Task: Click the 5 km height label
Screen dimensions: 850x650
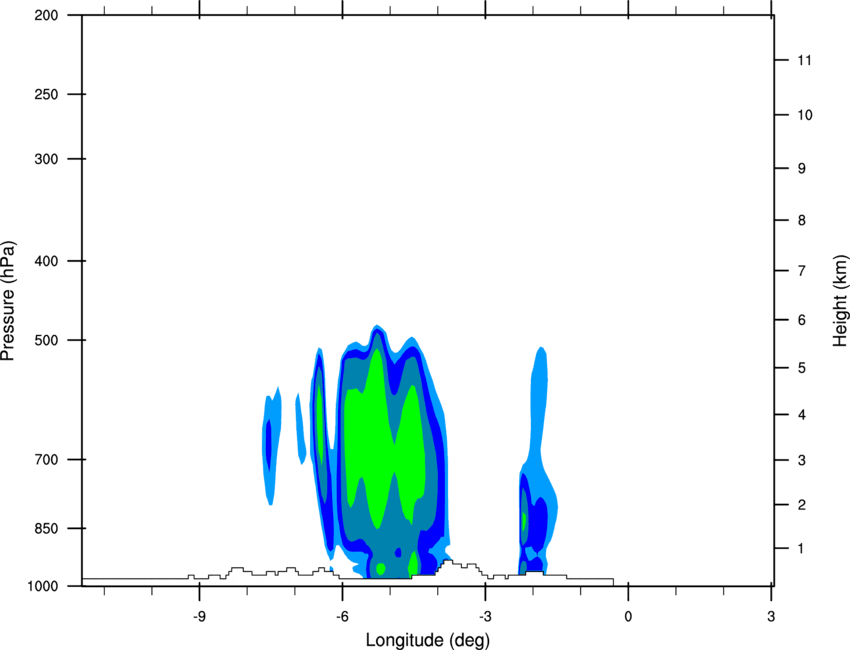Action: click(x=802, y=368)
